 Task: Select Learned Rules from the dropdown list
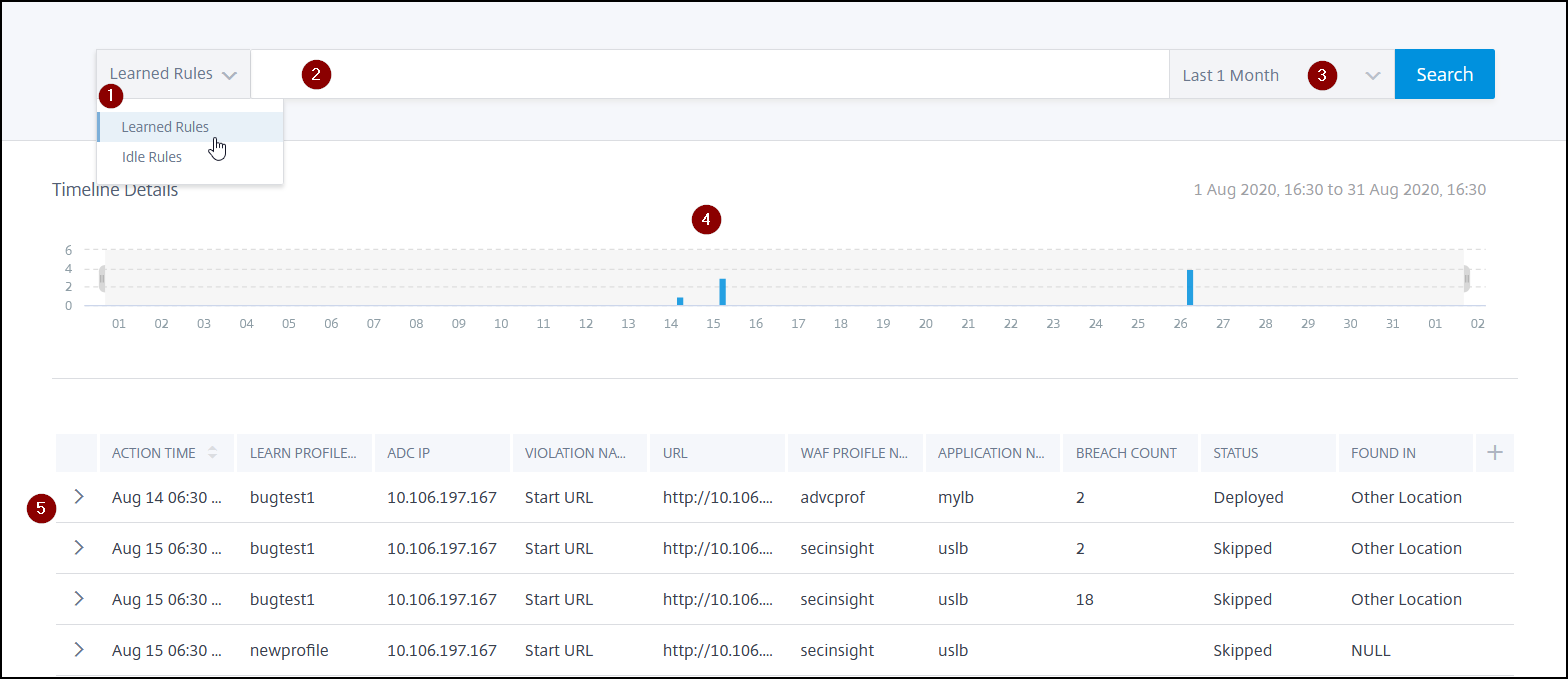coord(190,127)
